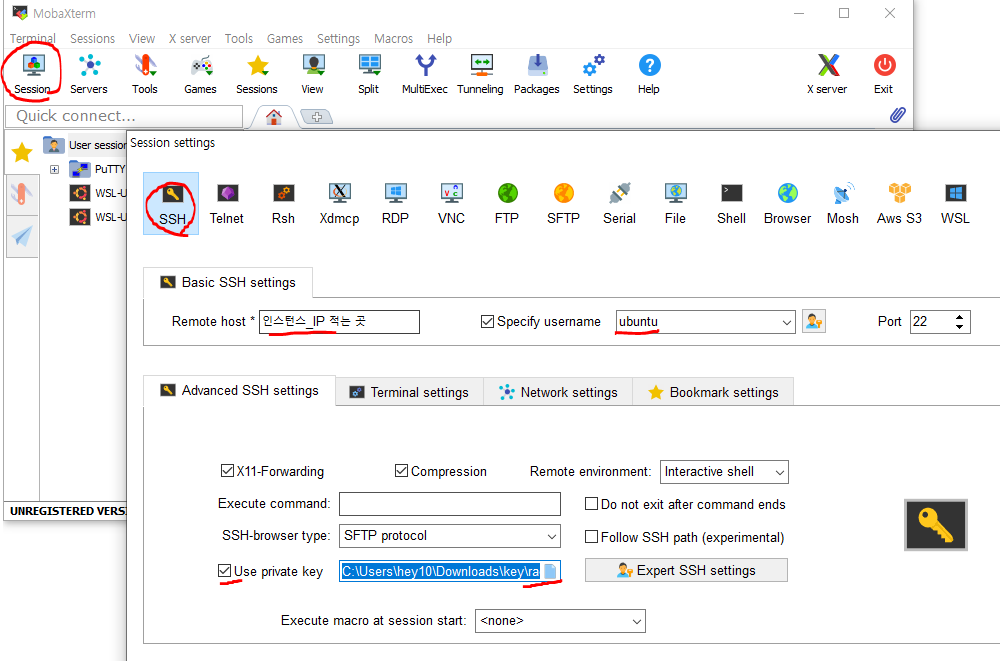Open Remote environment Interactive shell dropdown
1000x661 pixels.
coord(724,472)
